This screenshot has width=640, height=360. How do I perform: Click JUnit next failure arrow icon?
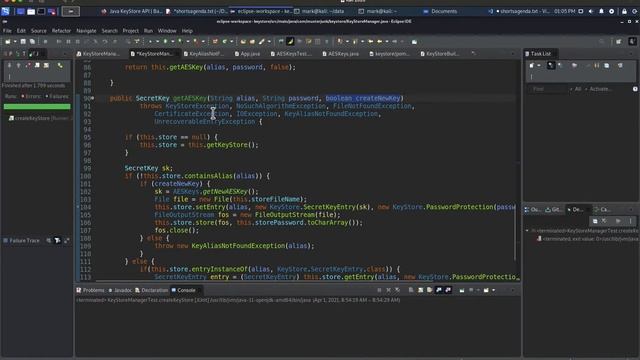coord(9,65)
